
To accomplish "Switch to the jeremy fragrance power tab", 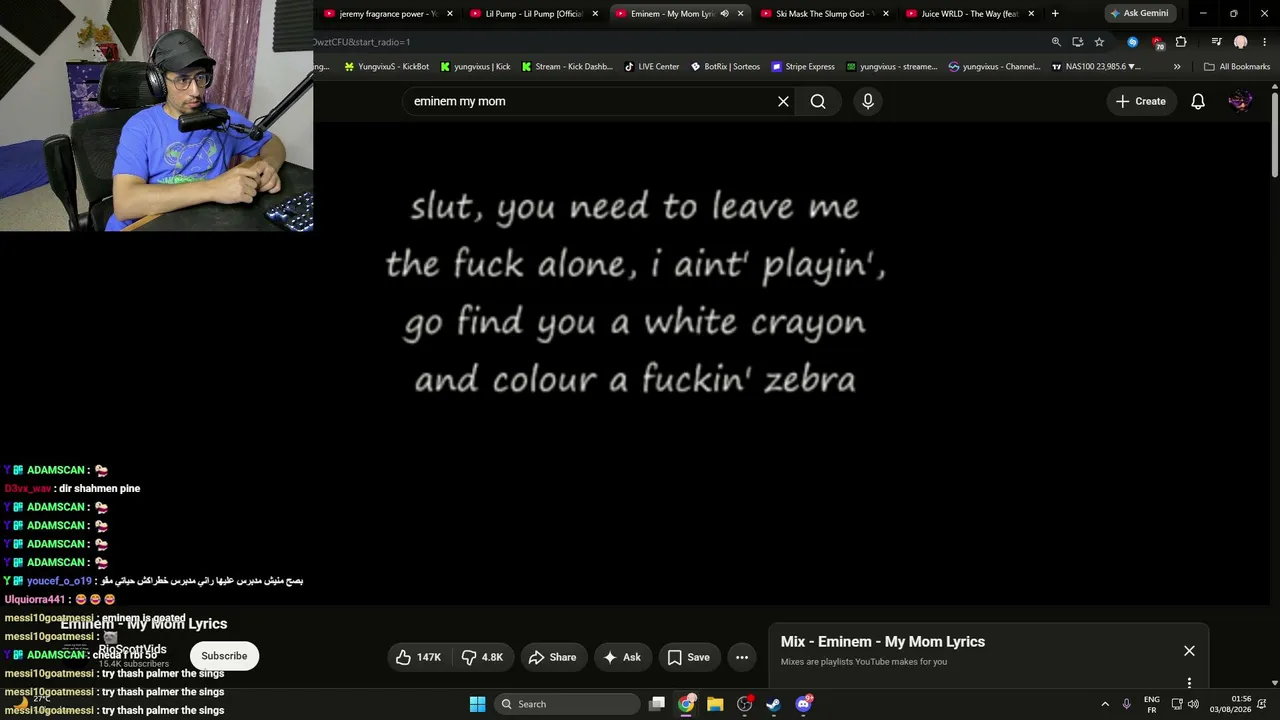I will (389, 14).
